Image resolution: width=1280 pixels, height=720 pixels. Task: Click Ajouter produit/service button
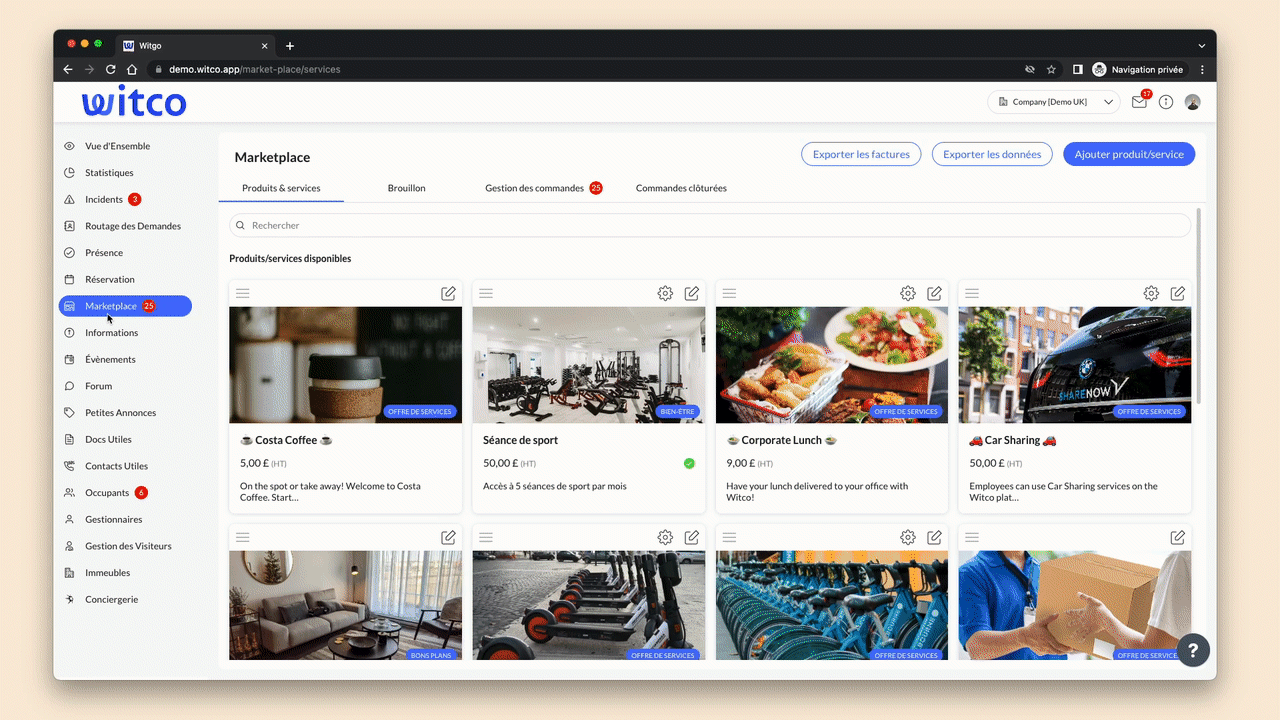[x=1128, y=154]
